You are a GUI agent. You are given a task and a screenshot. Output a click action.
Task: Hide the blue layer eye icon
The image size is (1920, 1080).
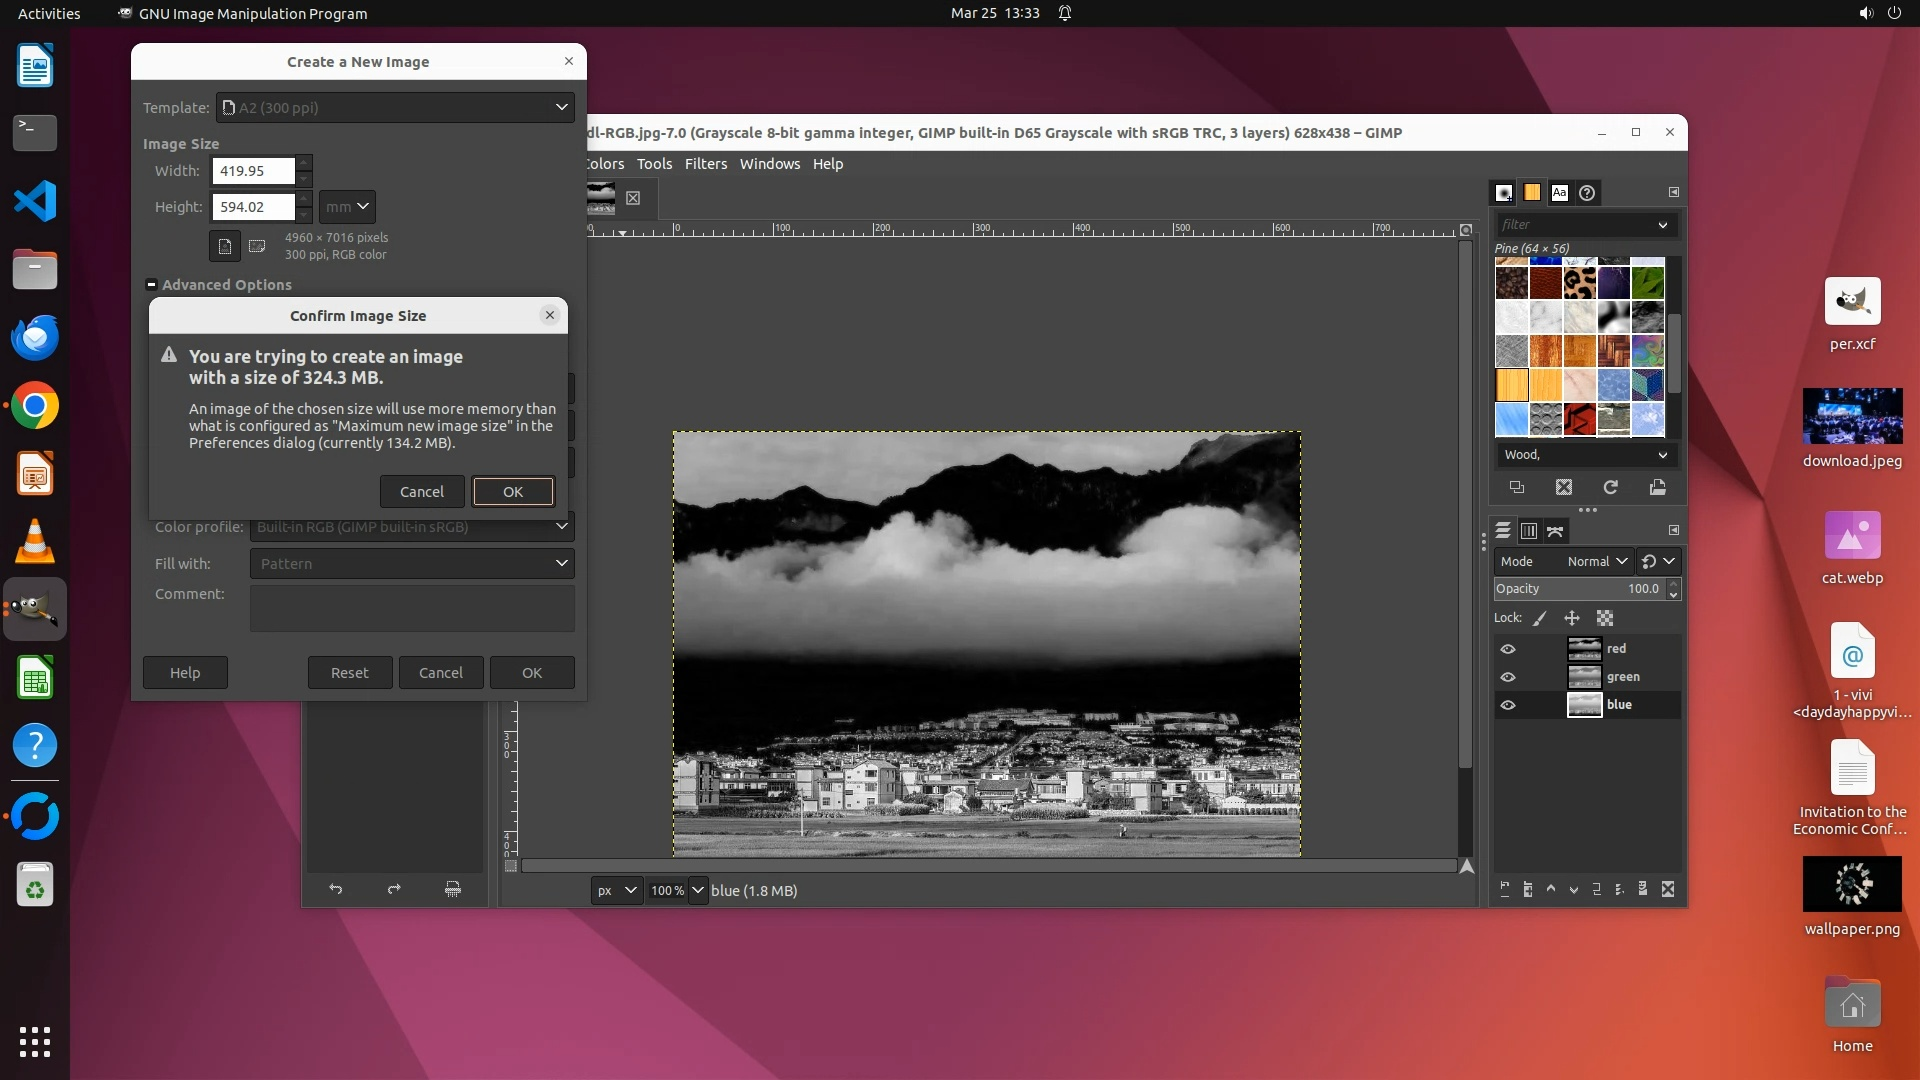click(x=1508, y=705)
